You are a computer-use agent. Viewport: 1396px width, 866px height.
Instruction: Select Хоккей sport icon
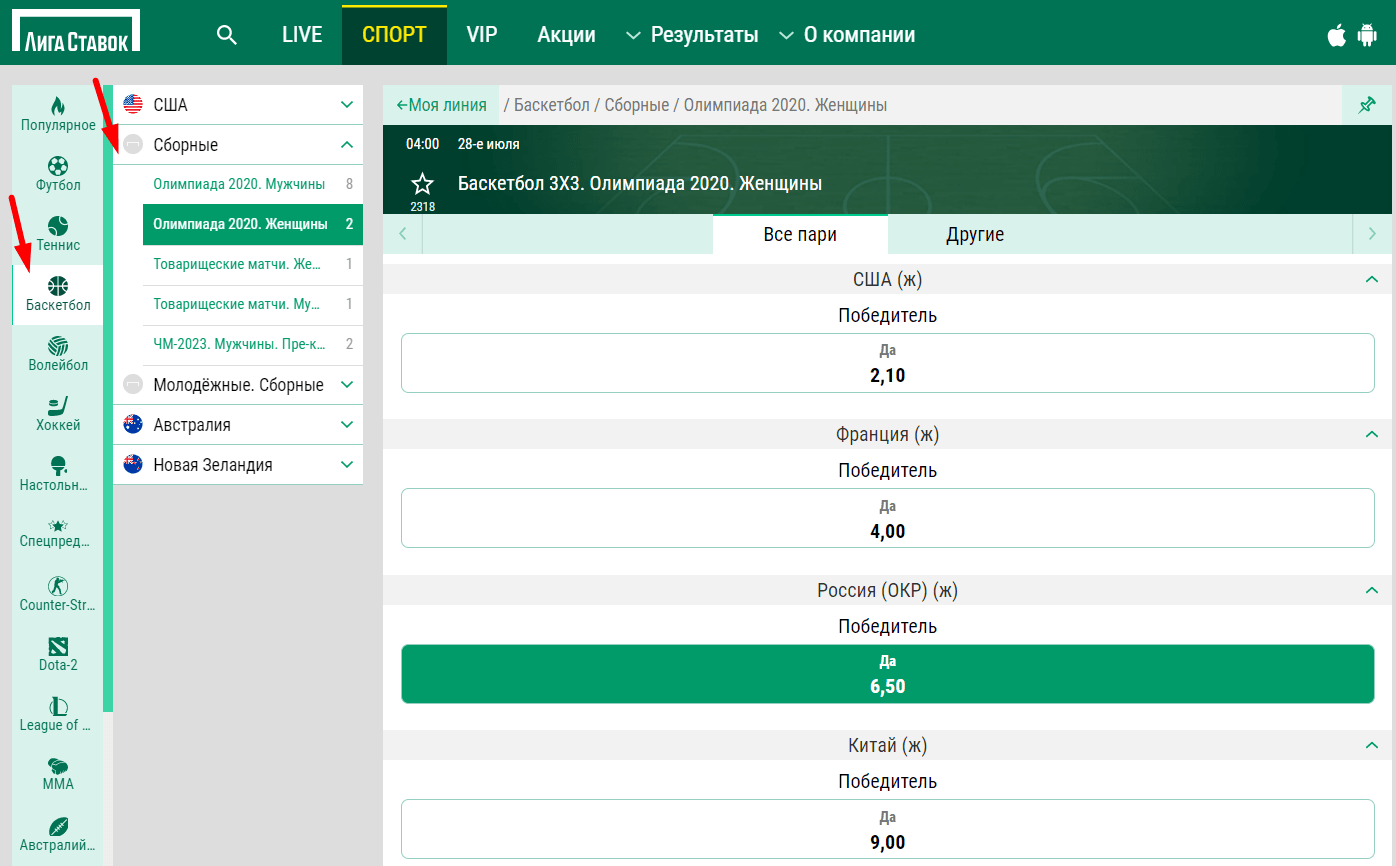point(58,405)
